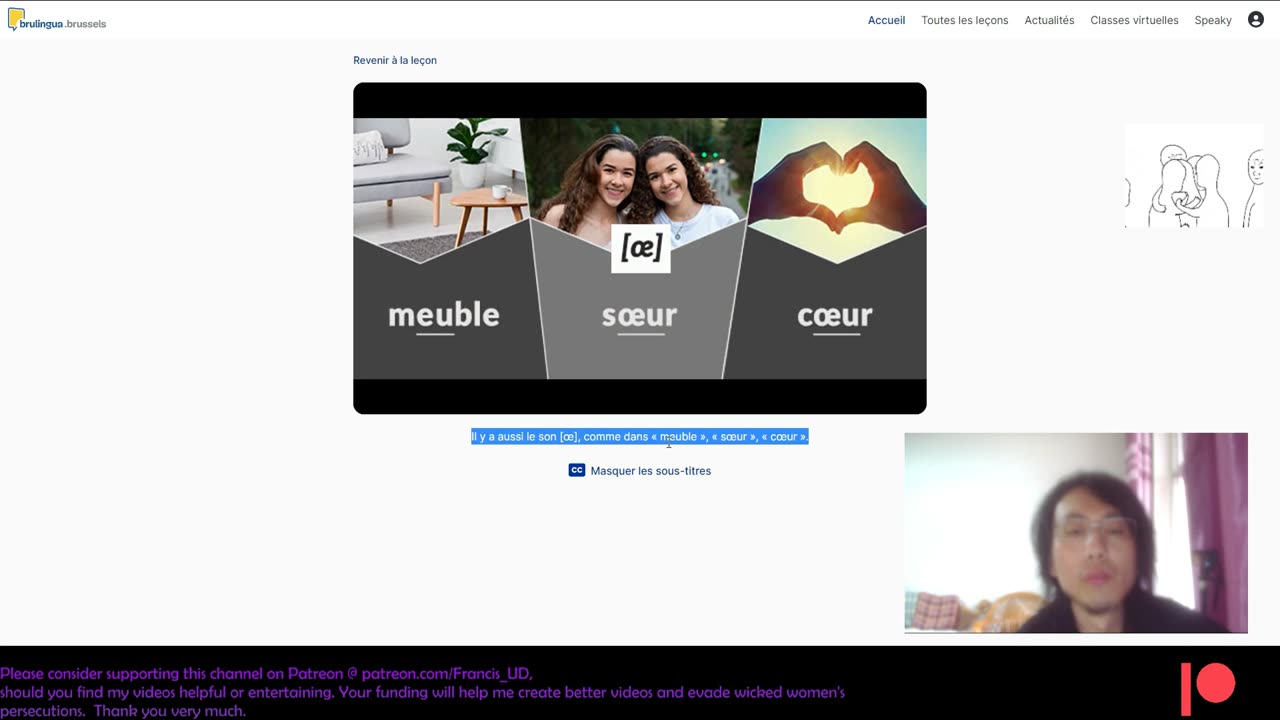Click the lesson video player
Image resolution: width=1280 pixels, height=720 pixels.
(640, 248)
